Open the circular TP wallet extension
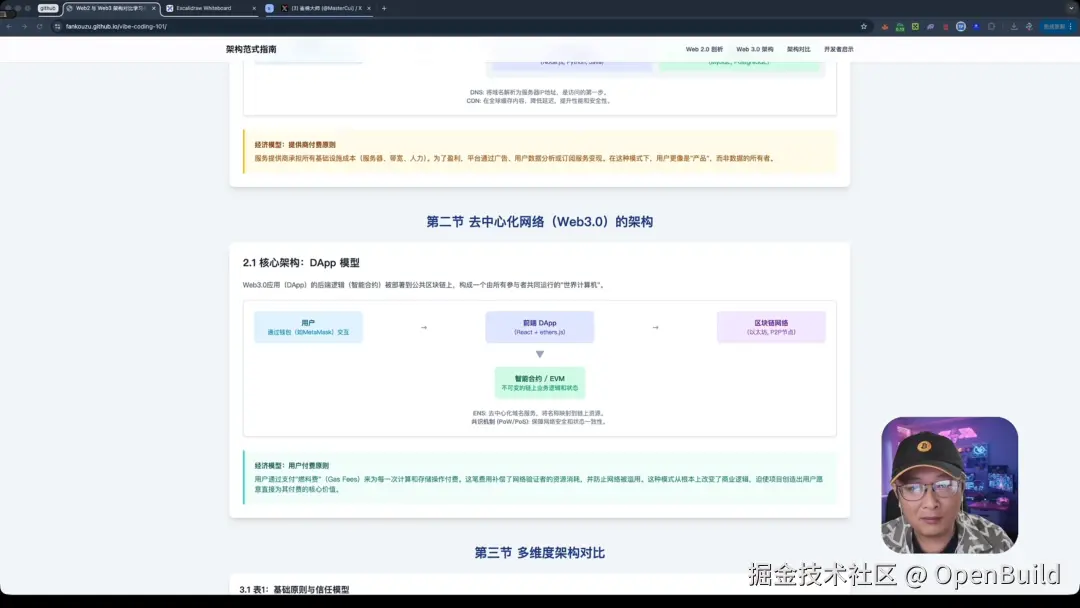Viewport: 1080px width, 608px height. pyautogui.click(x=961, y=26)
